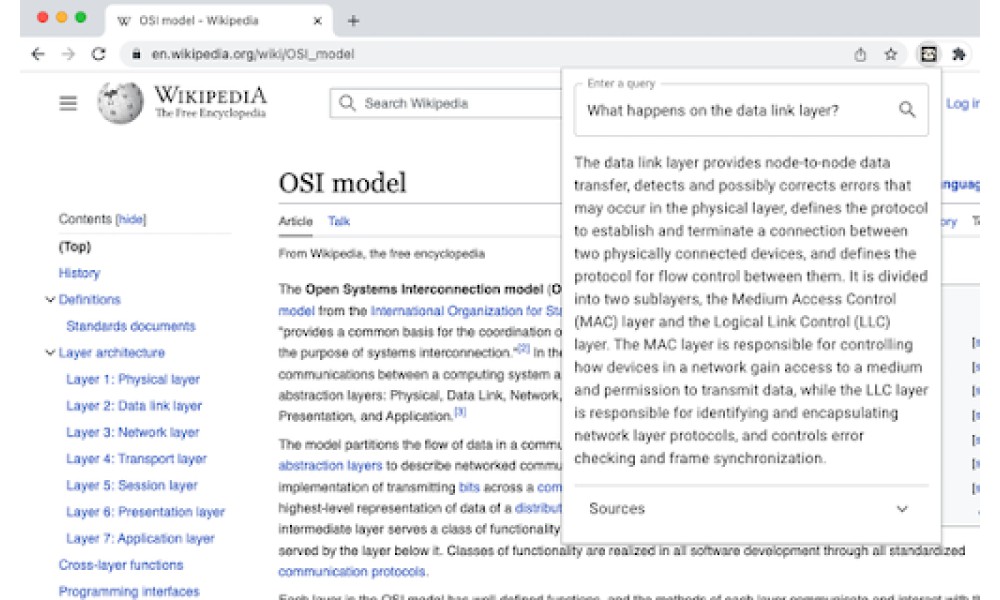Select the OSI model browser tab

click(218, 21)
